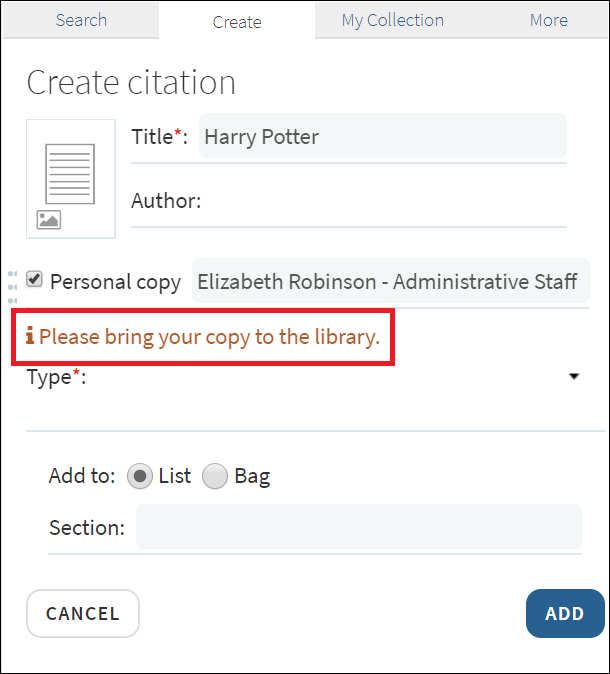Switch to the Search tab
Screen dimensions: 610x674
(81, 20)
